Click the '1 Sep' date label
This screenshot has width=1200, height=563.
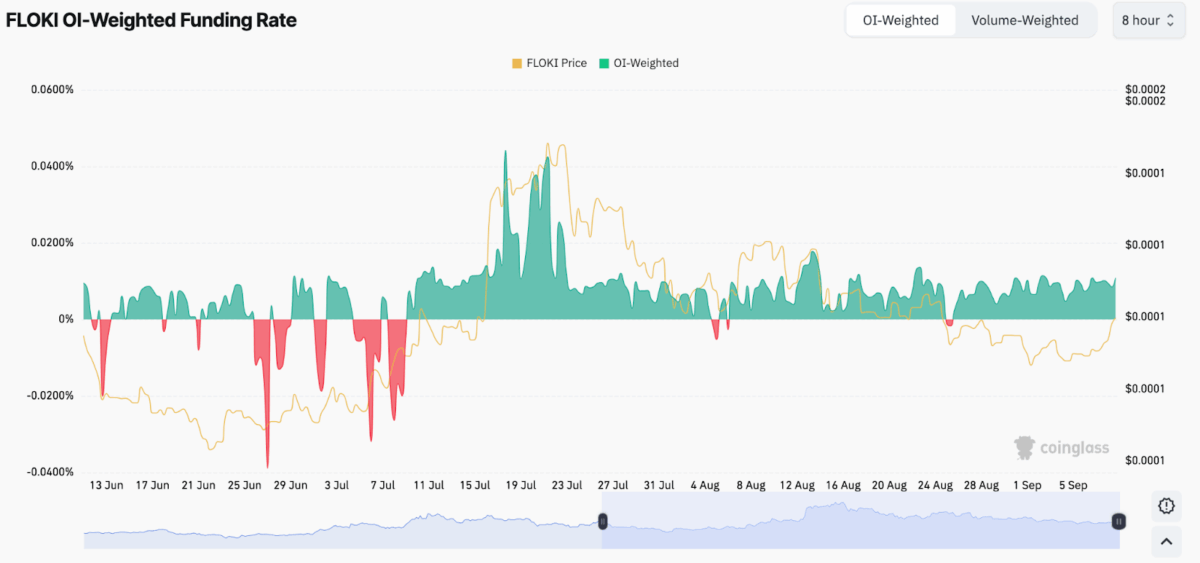1027,485
